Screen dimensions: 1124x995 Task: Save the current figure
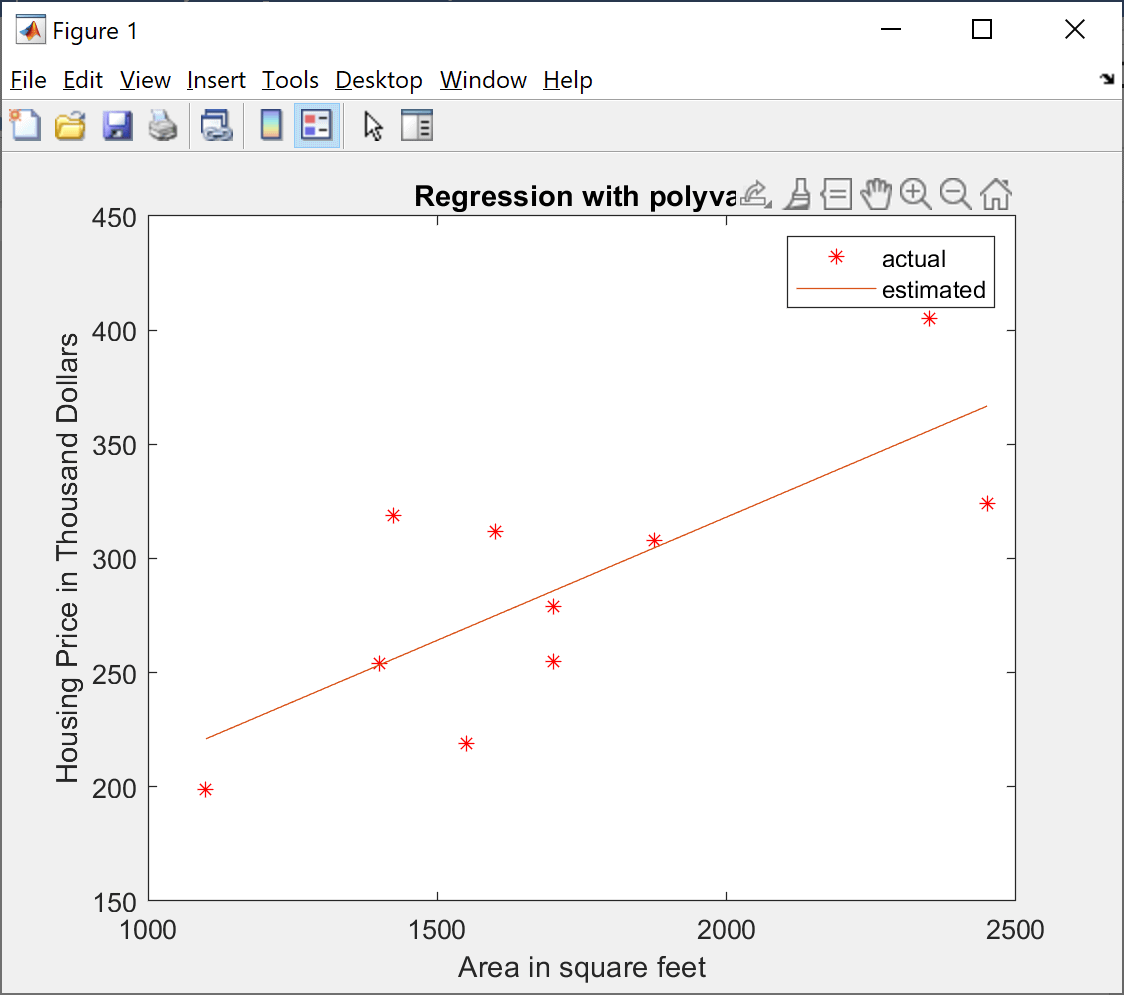(117, 125)
